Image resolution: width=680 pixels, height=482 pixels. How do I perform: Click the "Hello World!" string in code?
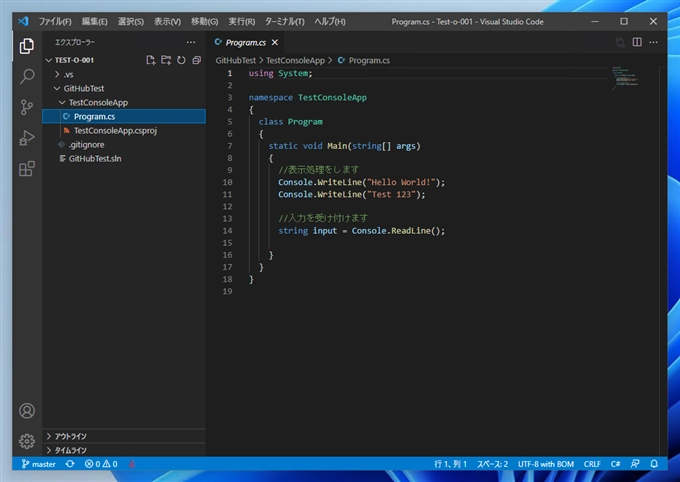(x=401, y=182)
